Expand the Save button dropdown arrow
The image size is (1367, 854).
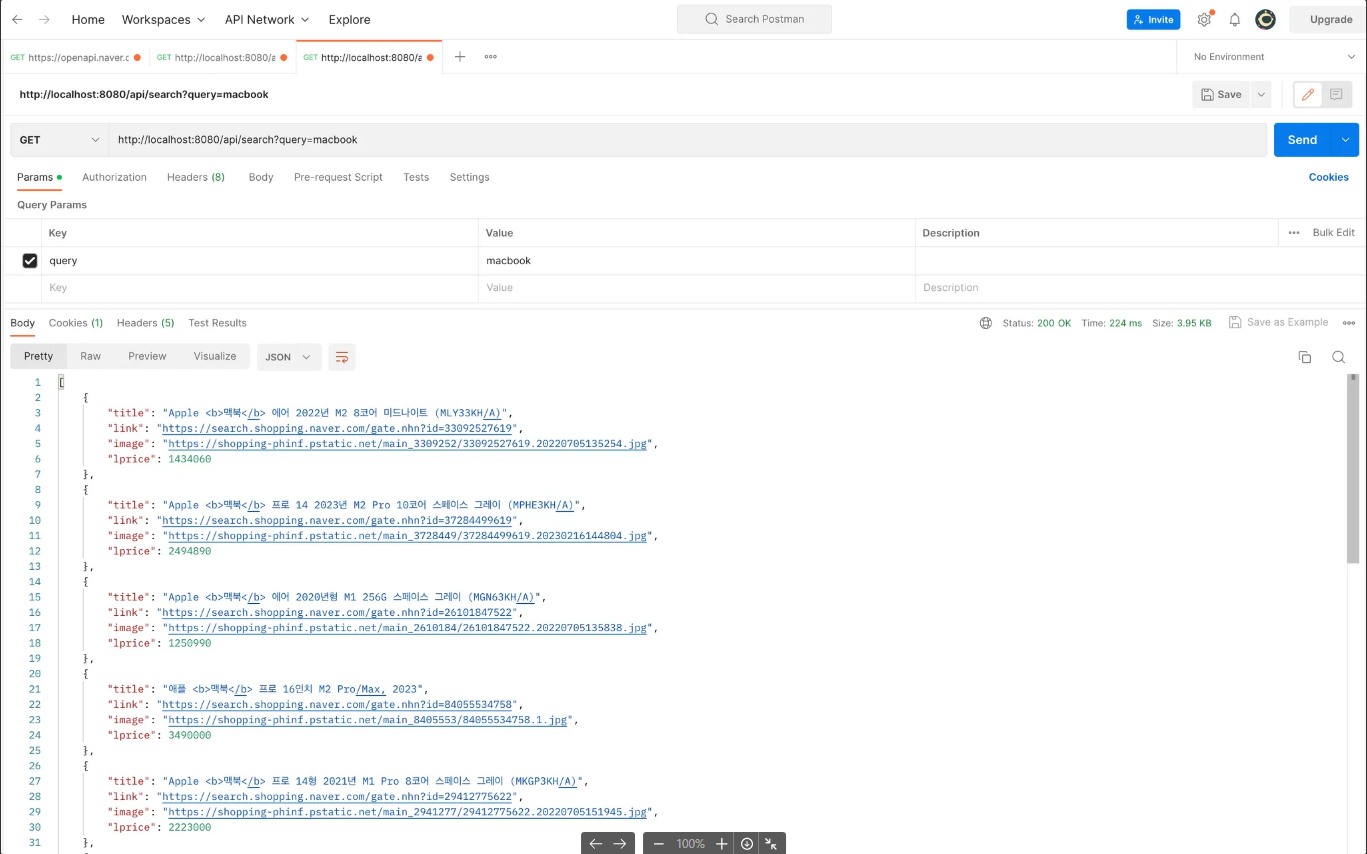click(1261, 94)
